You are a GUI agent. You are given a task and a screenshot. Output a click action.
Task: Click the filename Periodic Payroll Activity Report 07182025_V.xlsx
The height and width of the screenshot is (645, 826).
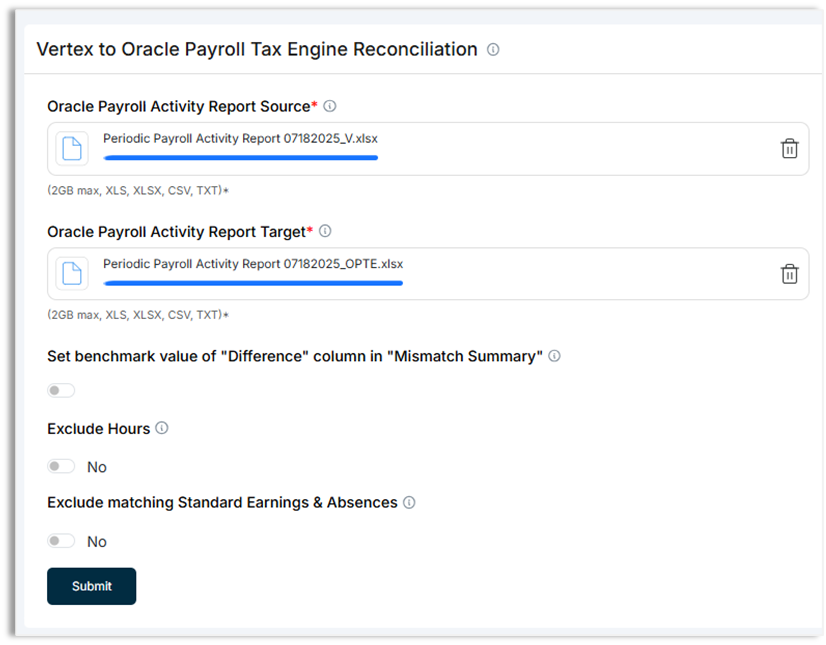click(240, 138)
